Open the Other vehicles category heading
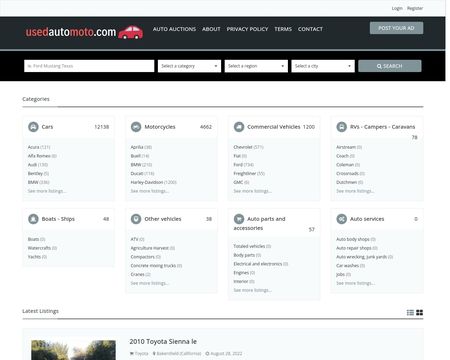Screen dimensions: 450x360 pyautogui.click(x=163, y=219)
